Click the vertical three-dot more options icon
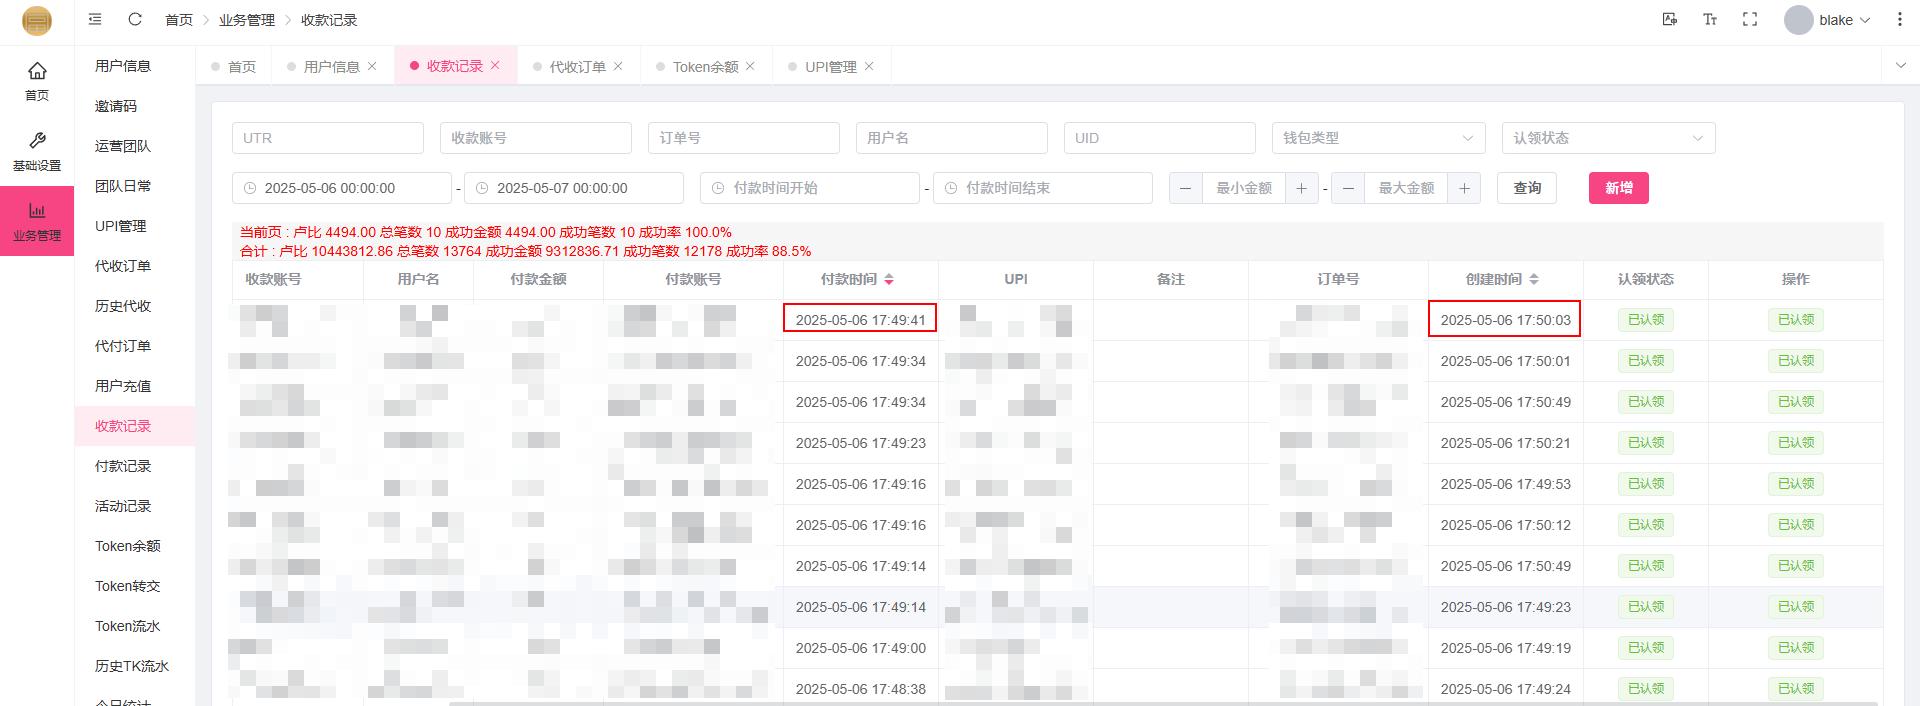This screenshot has width=1920, height=706. point(1899,19)
